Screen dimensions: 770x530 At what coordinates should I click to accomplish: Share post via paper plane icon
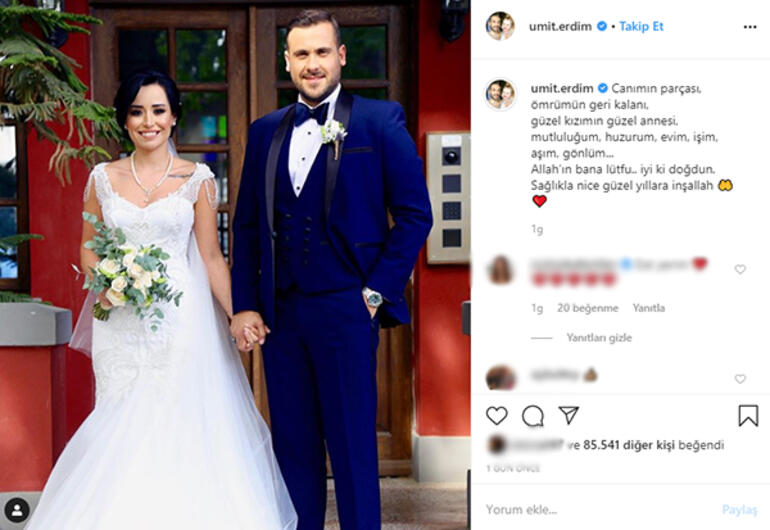[569, 415]
